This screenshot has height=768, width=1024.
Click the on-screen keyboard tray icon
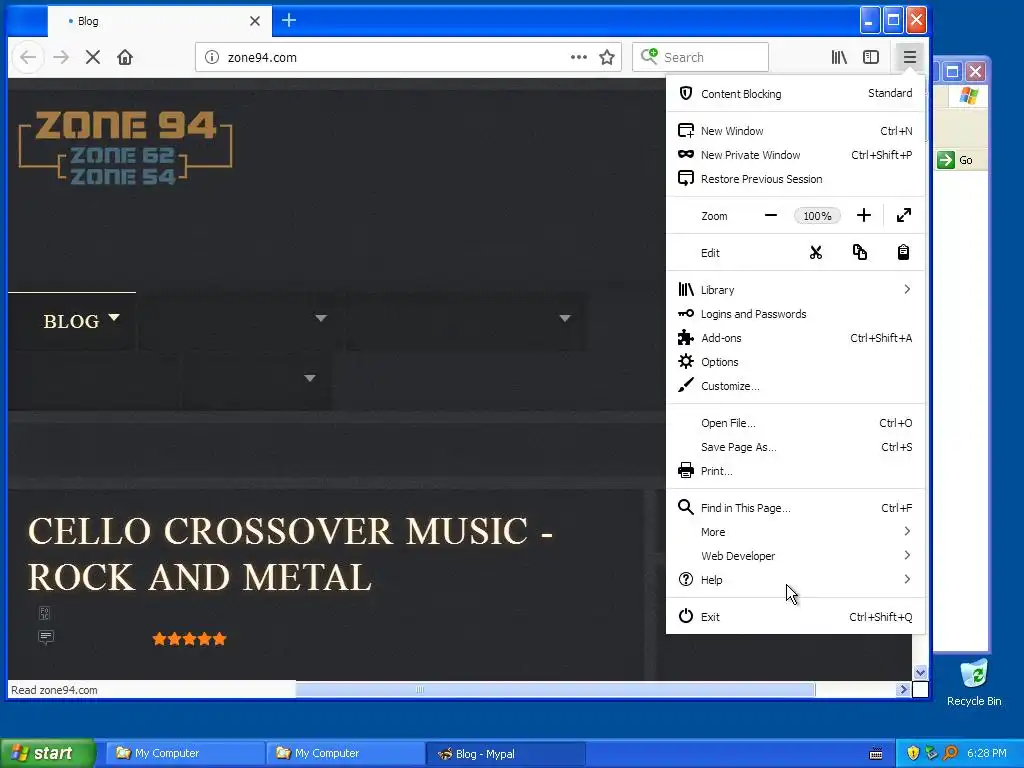(876, 754)
